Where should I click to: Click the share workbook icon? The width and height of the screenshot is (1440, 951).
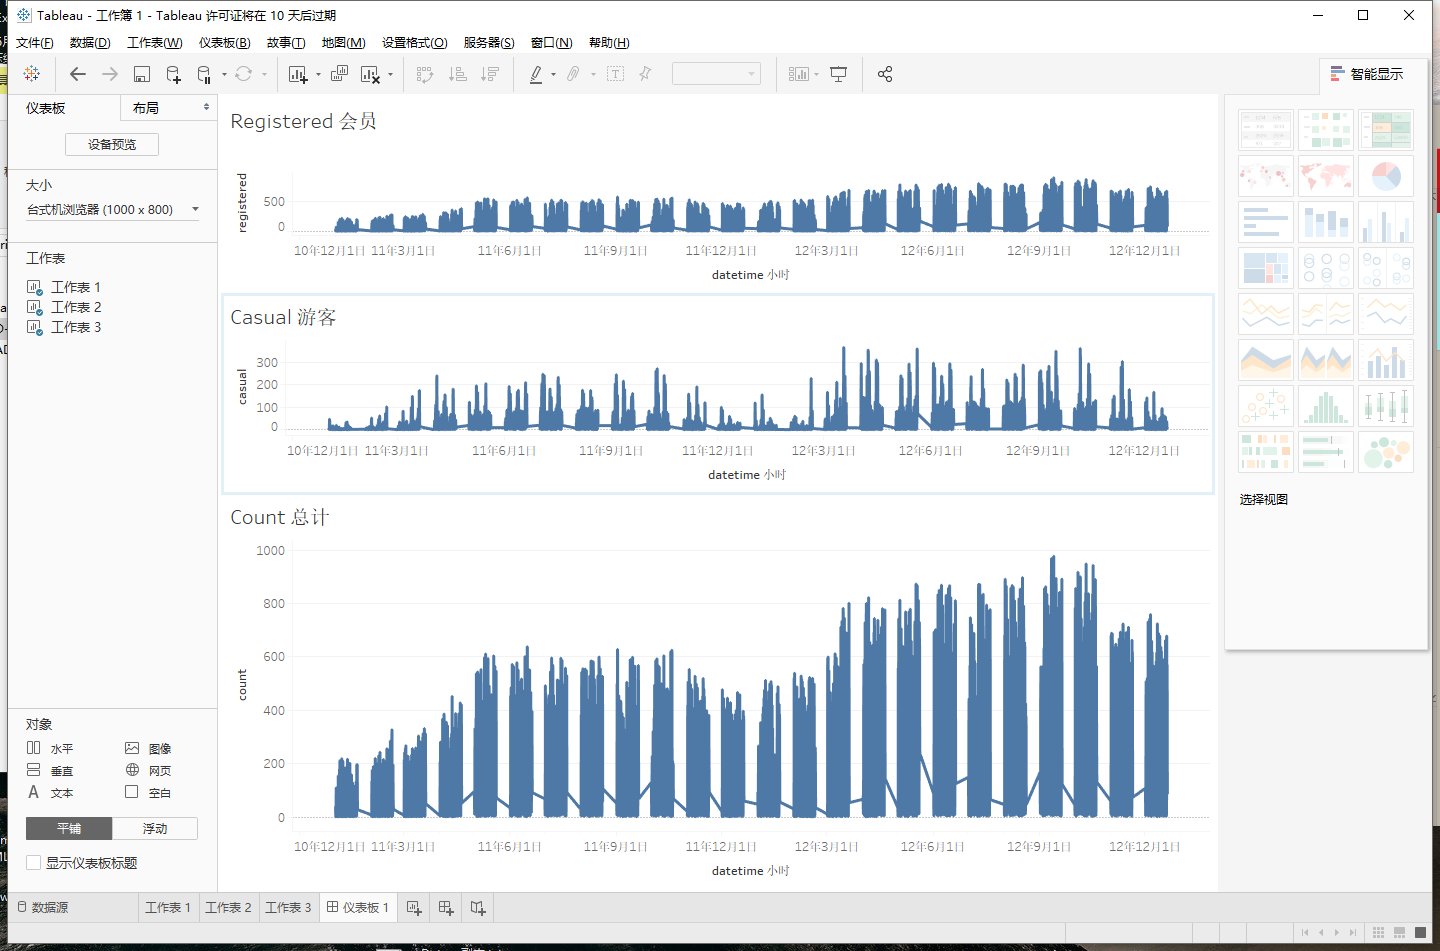(885, 74)
